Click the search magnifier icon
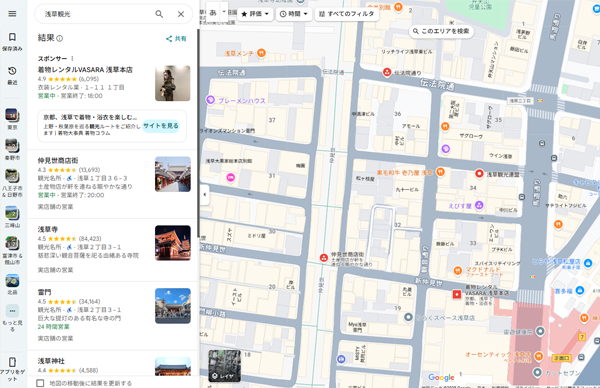The width and height of the screenshot is (600, 388). (x=159, y=14)
